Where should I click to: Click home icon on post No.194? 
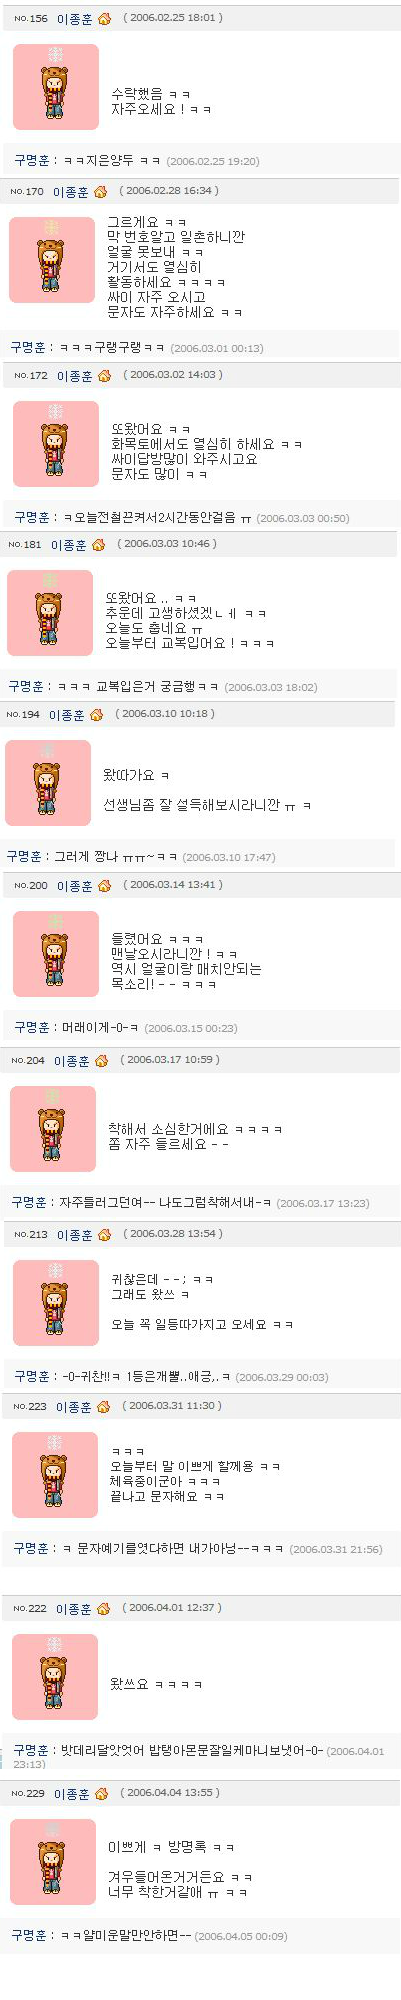(x=96, y=715)
